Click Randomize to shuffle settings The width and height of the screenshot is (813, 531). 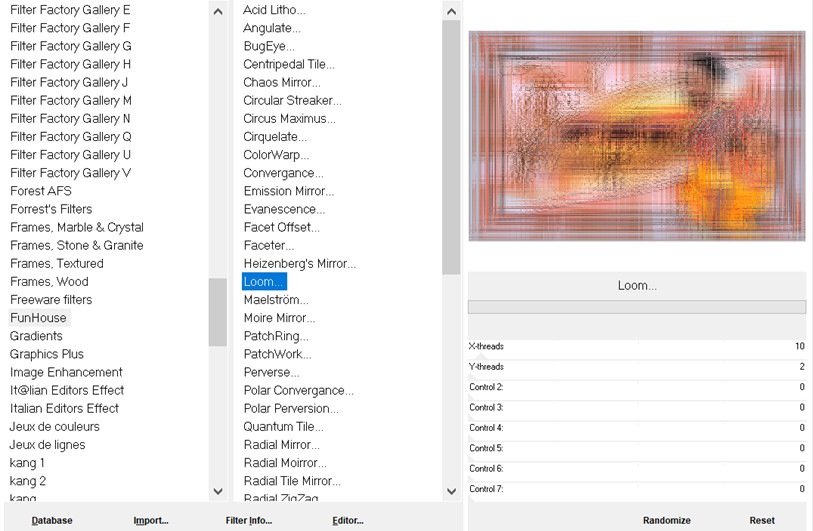point(666,520)
